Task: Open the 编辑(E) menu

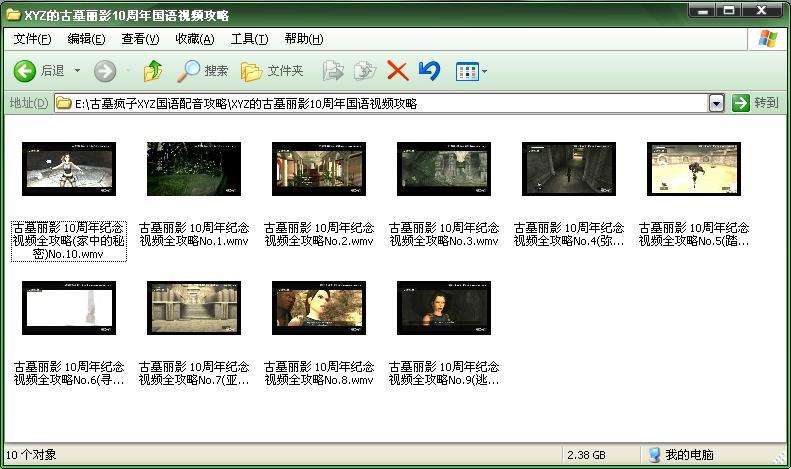Action: pyautogui.click(x=86, y=39)
